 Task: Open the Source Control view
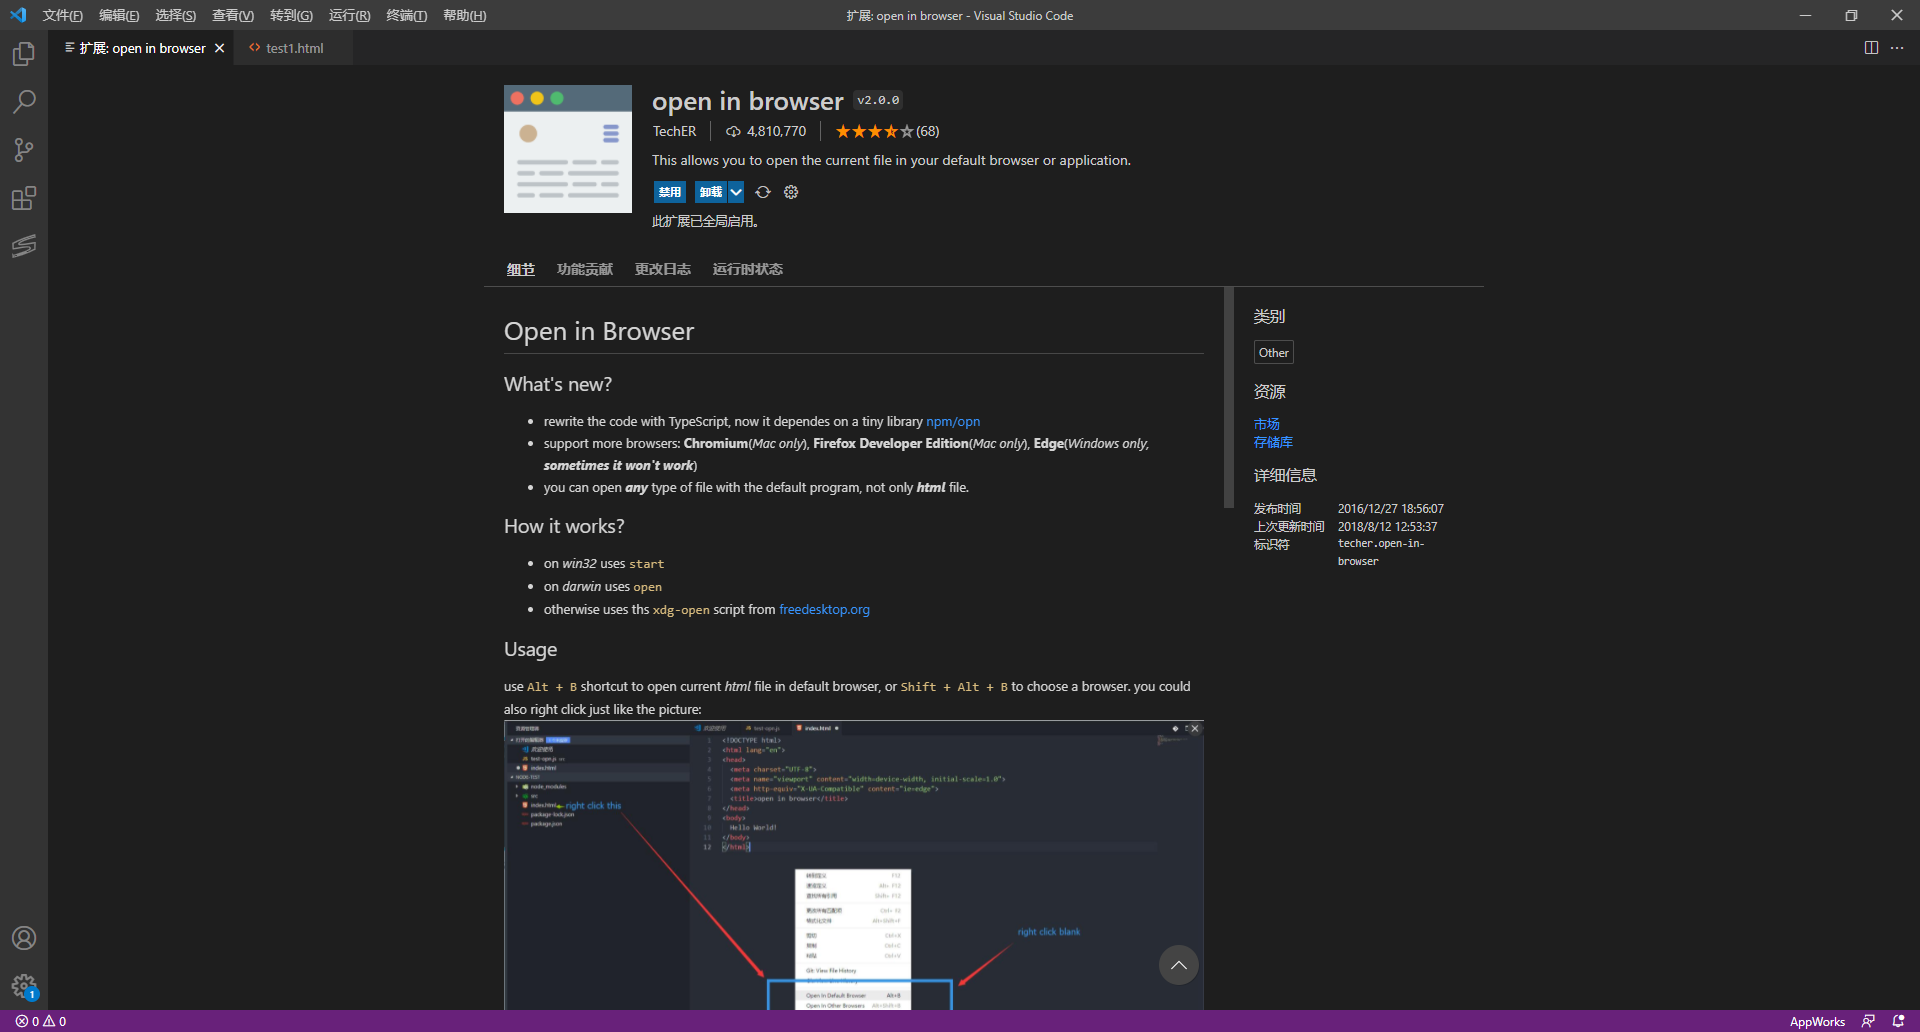click(24, 150)
